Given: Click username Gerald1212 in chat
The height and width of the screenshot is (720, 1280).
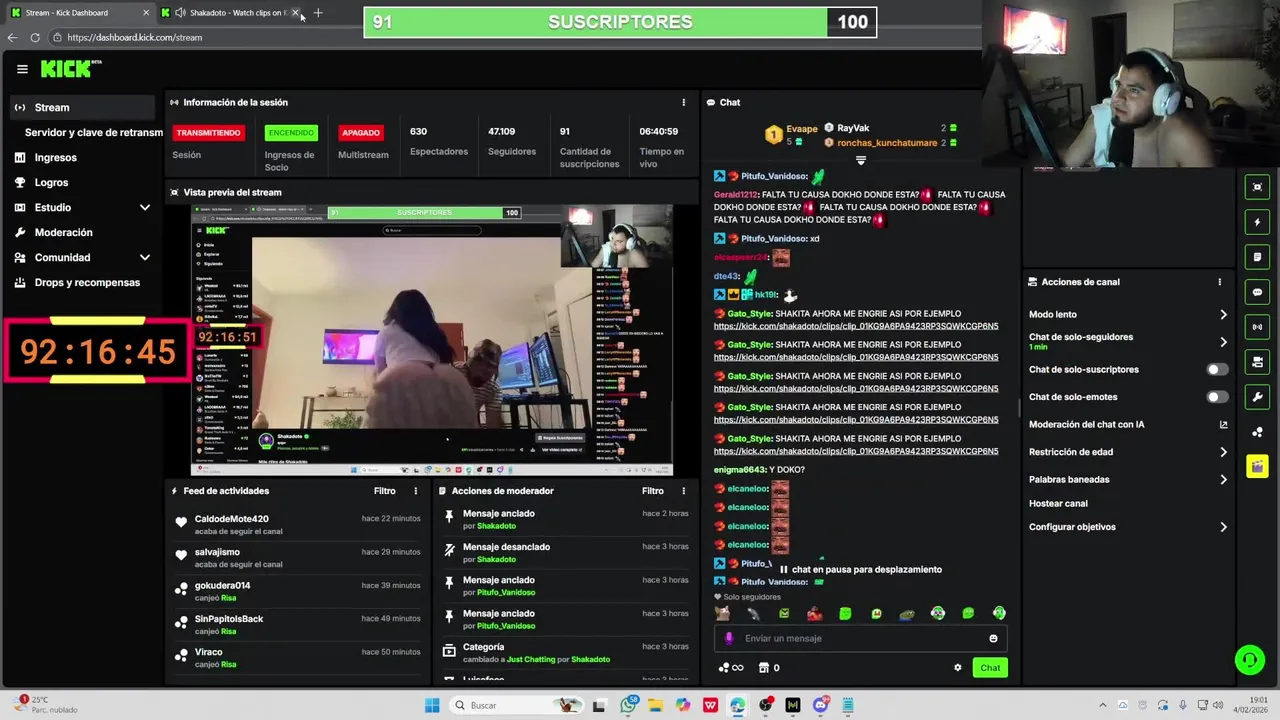Looking at the screenshot, I should pos(736,195).
